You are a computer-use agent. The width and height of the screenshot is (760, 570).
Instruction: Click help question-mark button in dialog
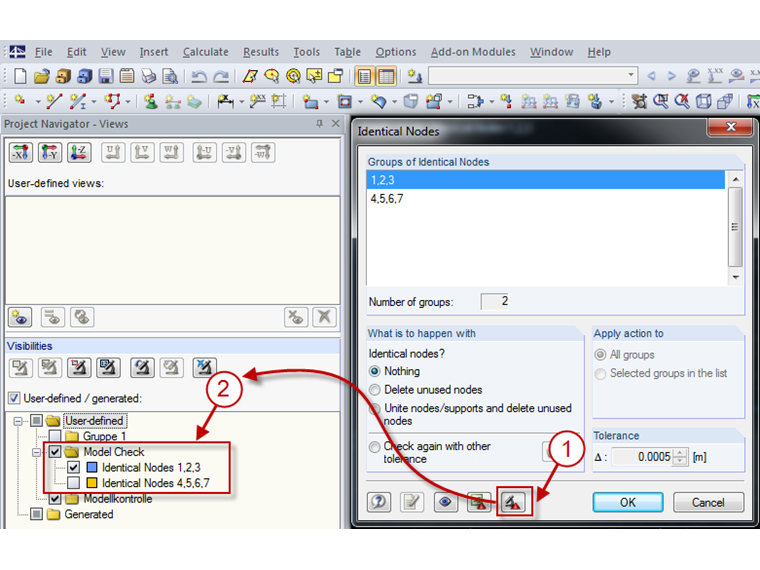coord(379,502)
